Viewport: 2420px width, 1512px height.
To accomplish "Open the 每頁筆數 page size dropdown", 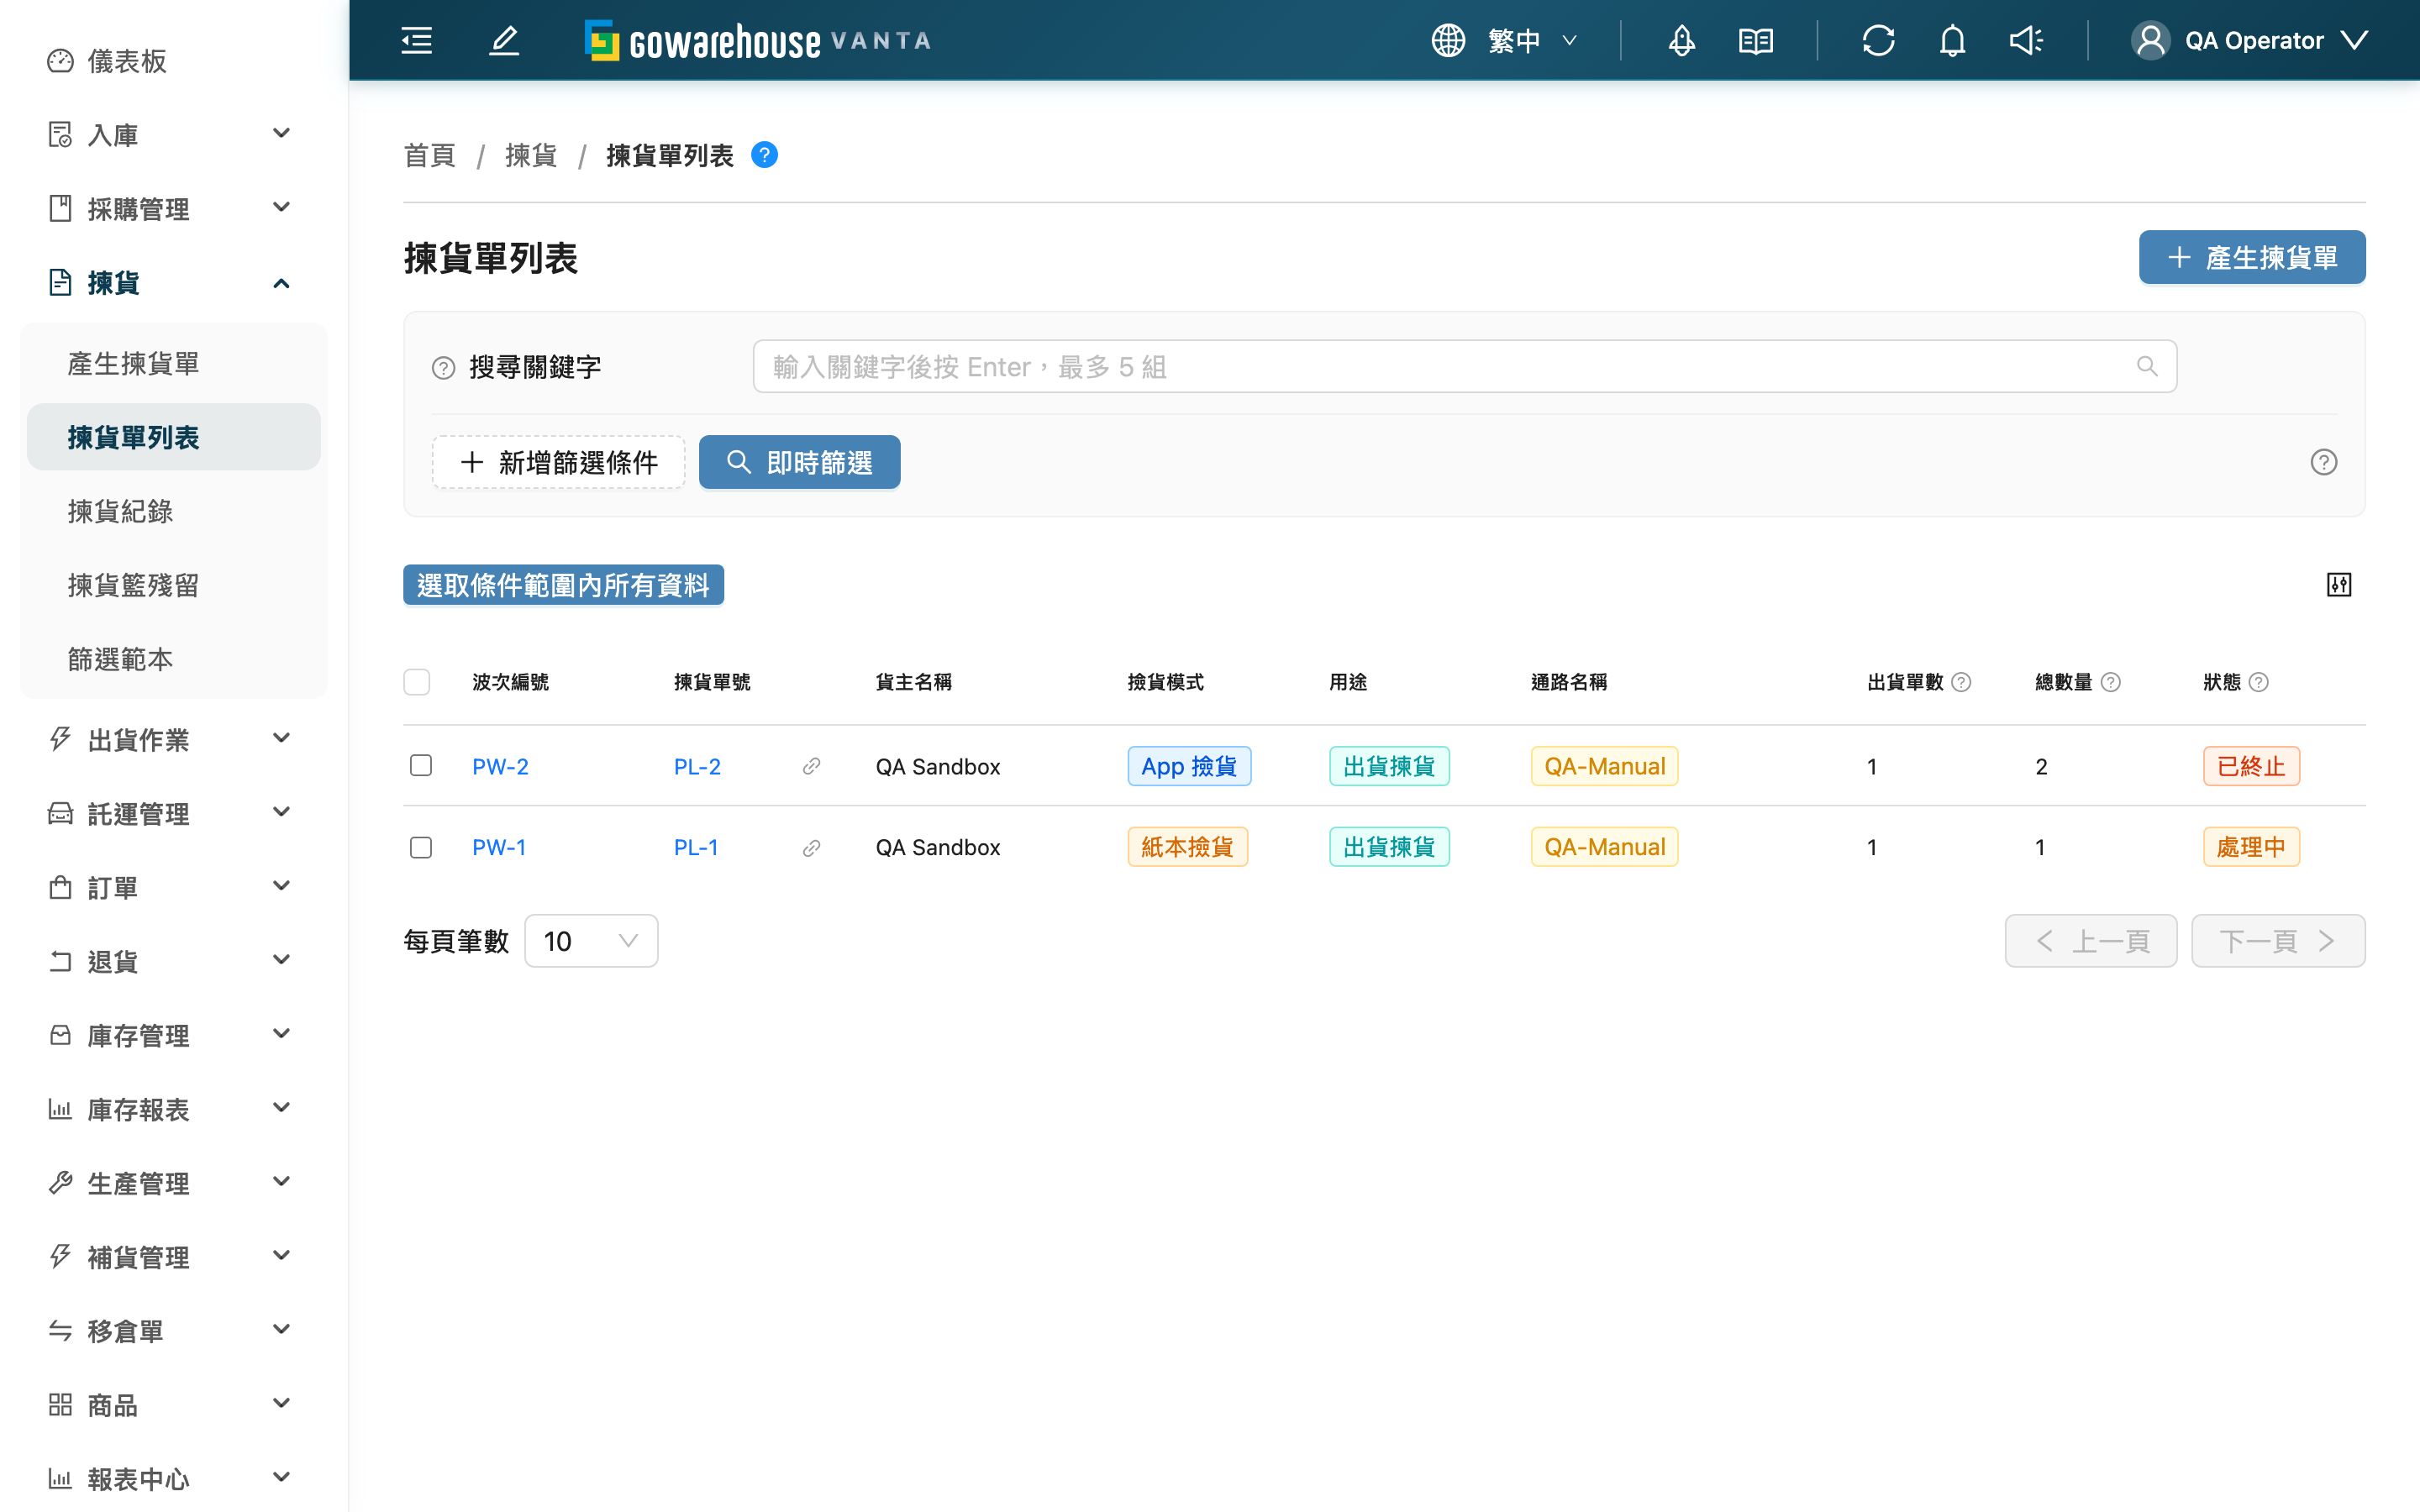I will coord(591,940).
